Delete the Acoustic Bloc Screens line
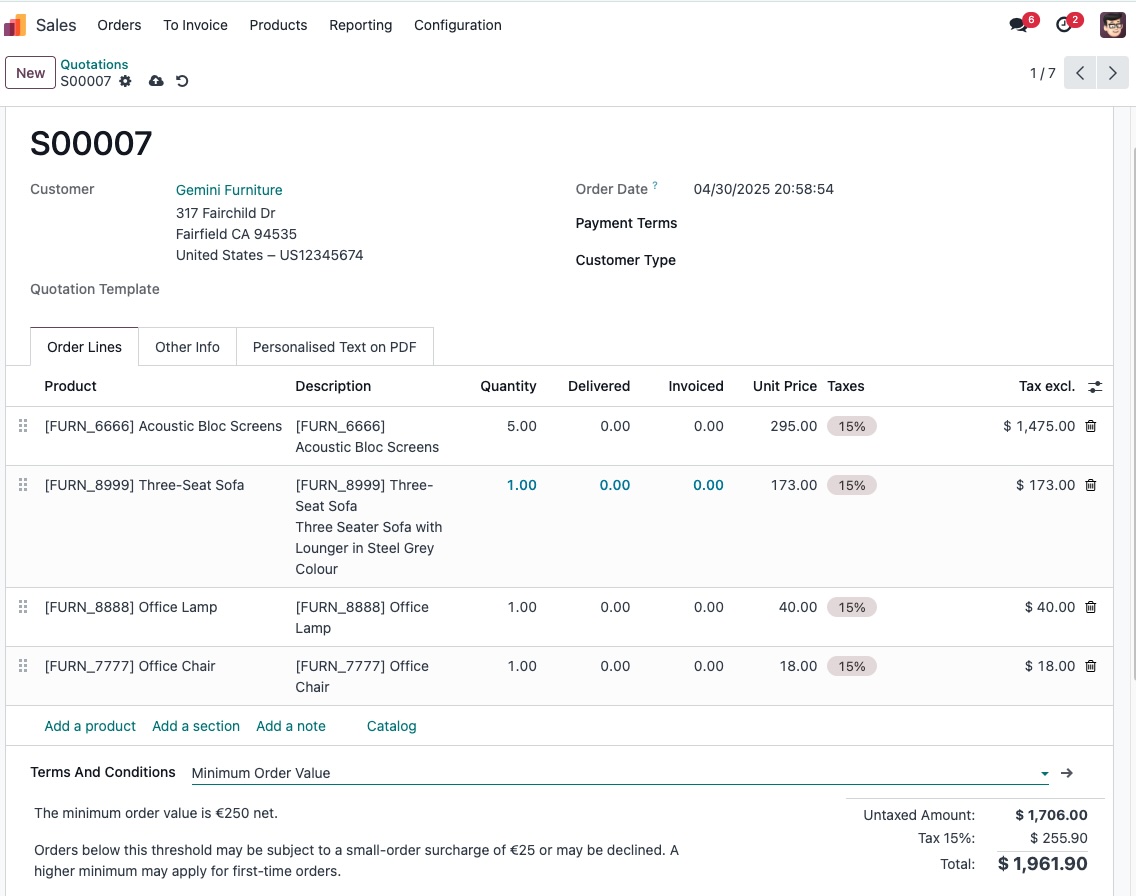The image size is (1136, 896). [1090, 426]
